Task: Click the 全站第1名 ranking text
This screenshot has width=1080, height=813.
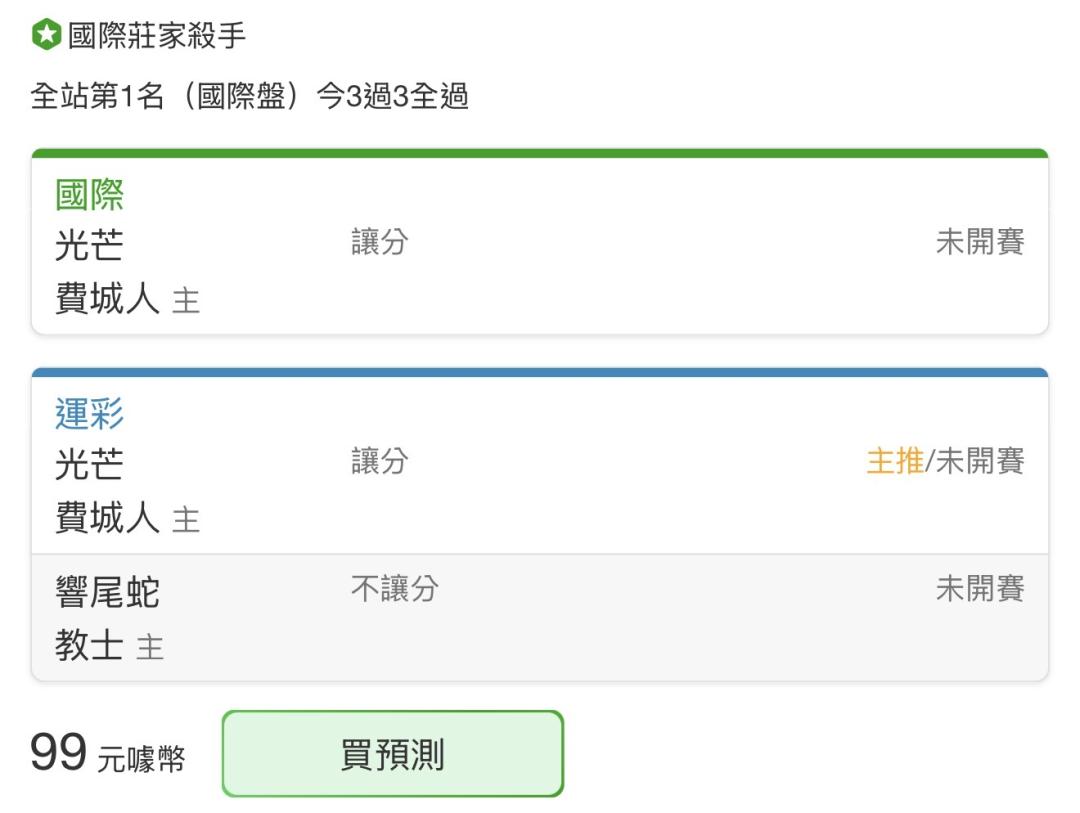Action: 97,96
